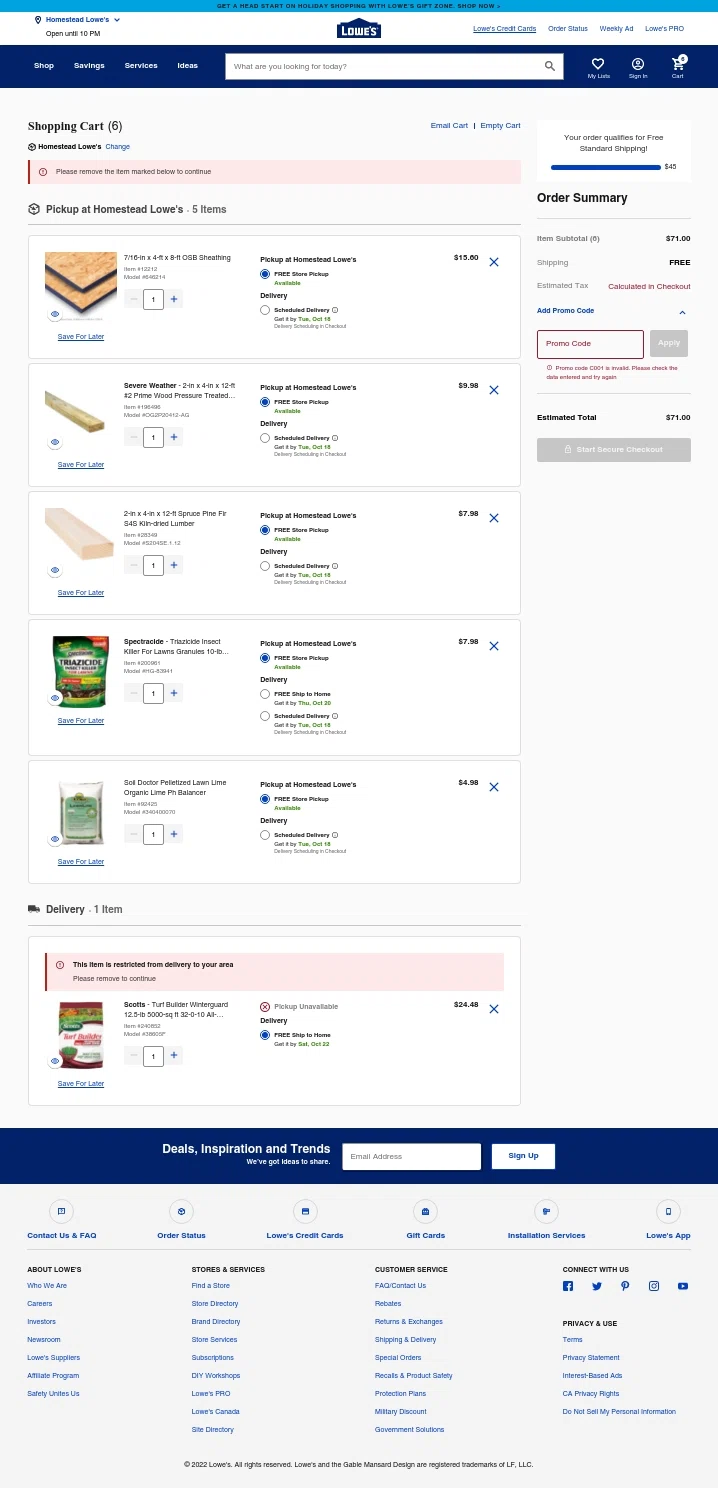Open Lowe's Facebook page icon
The width and height of the screenshot is (718, 1488).
click(x=568, y=1286)
